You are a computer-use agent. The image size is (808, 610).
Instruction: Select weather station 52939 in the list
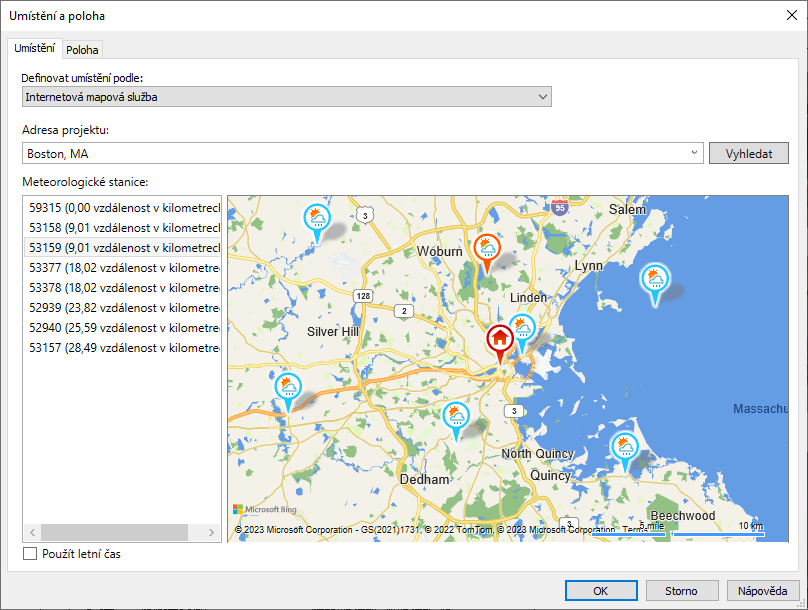coord(122,308)
